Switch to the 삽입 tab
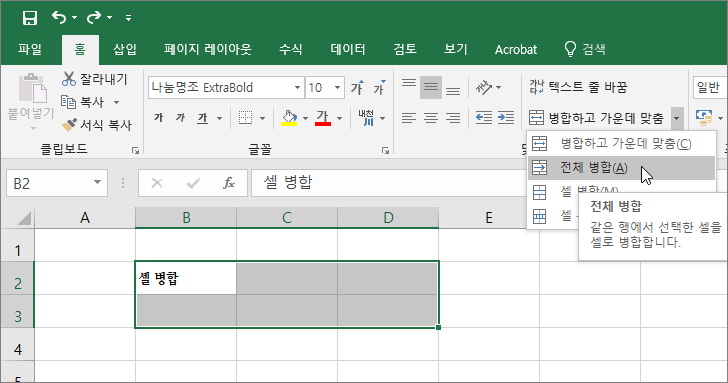The width and height of the screenshot is (728, 383). pos(124,49)
